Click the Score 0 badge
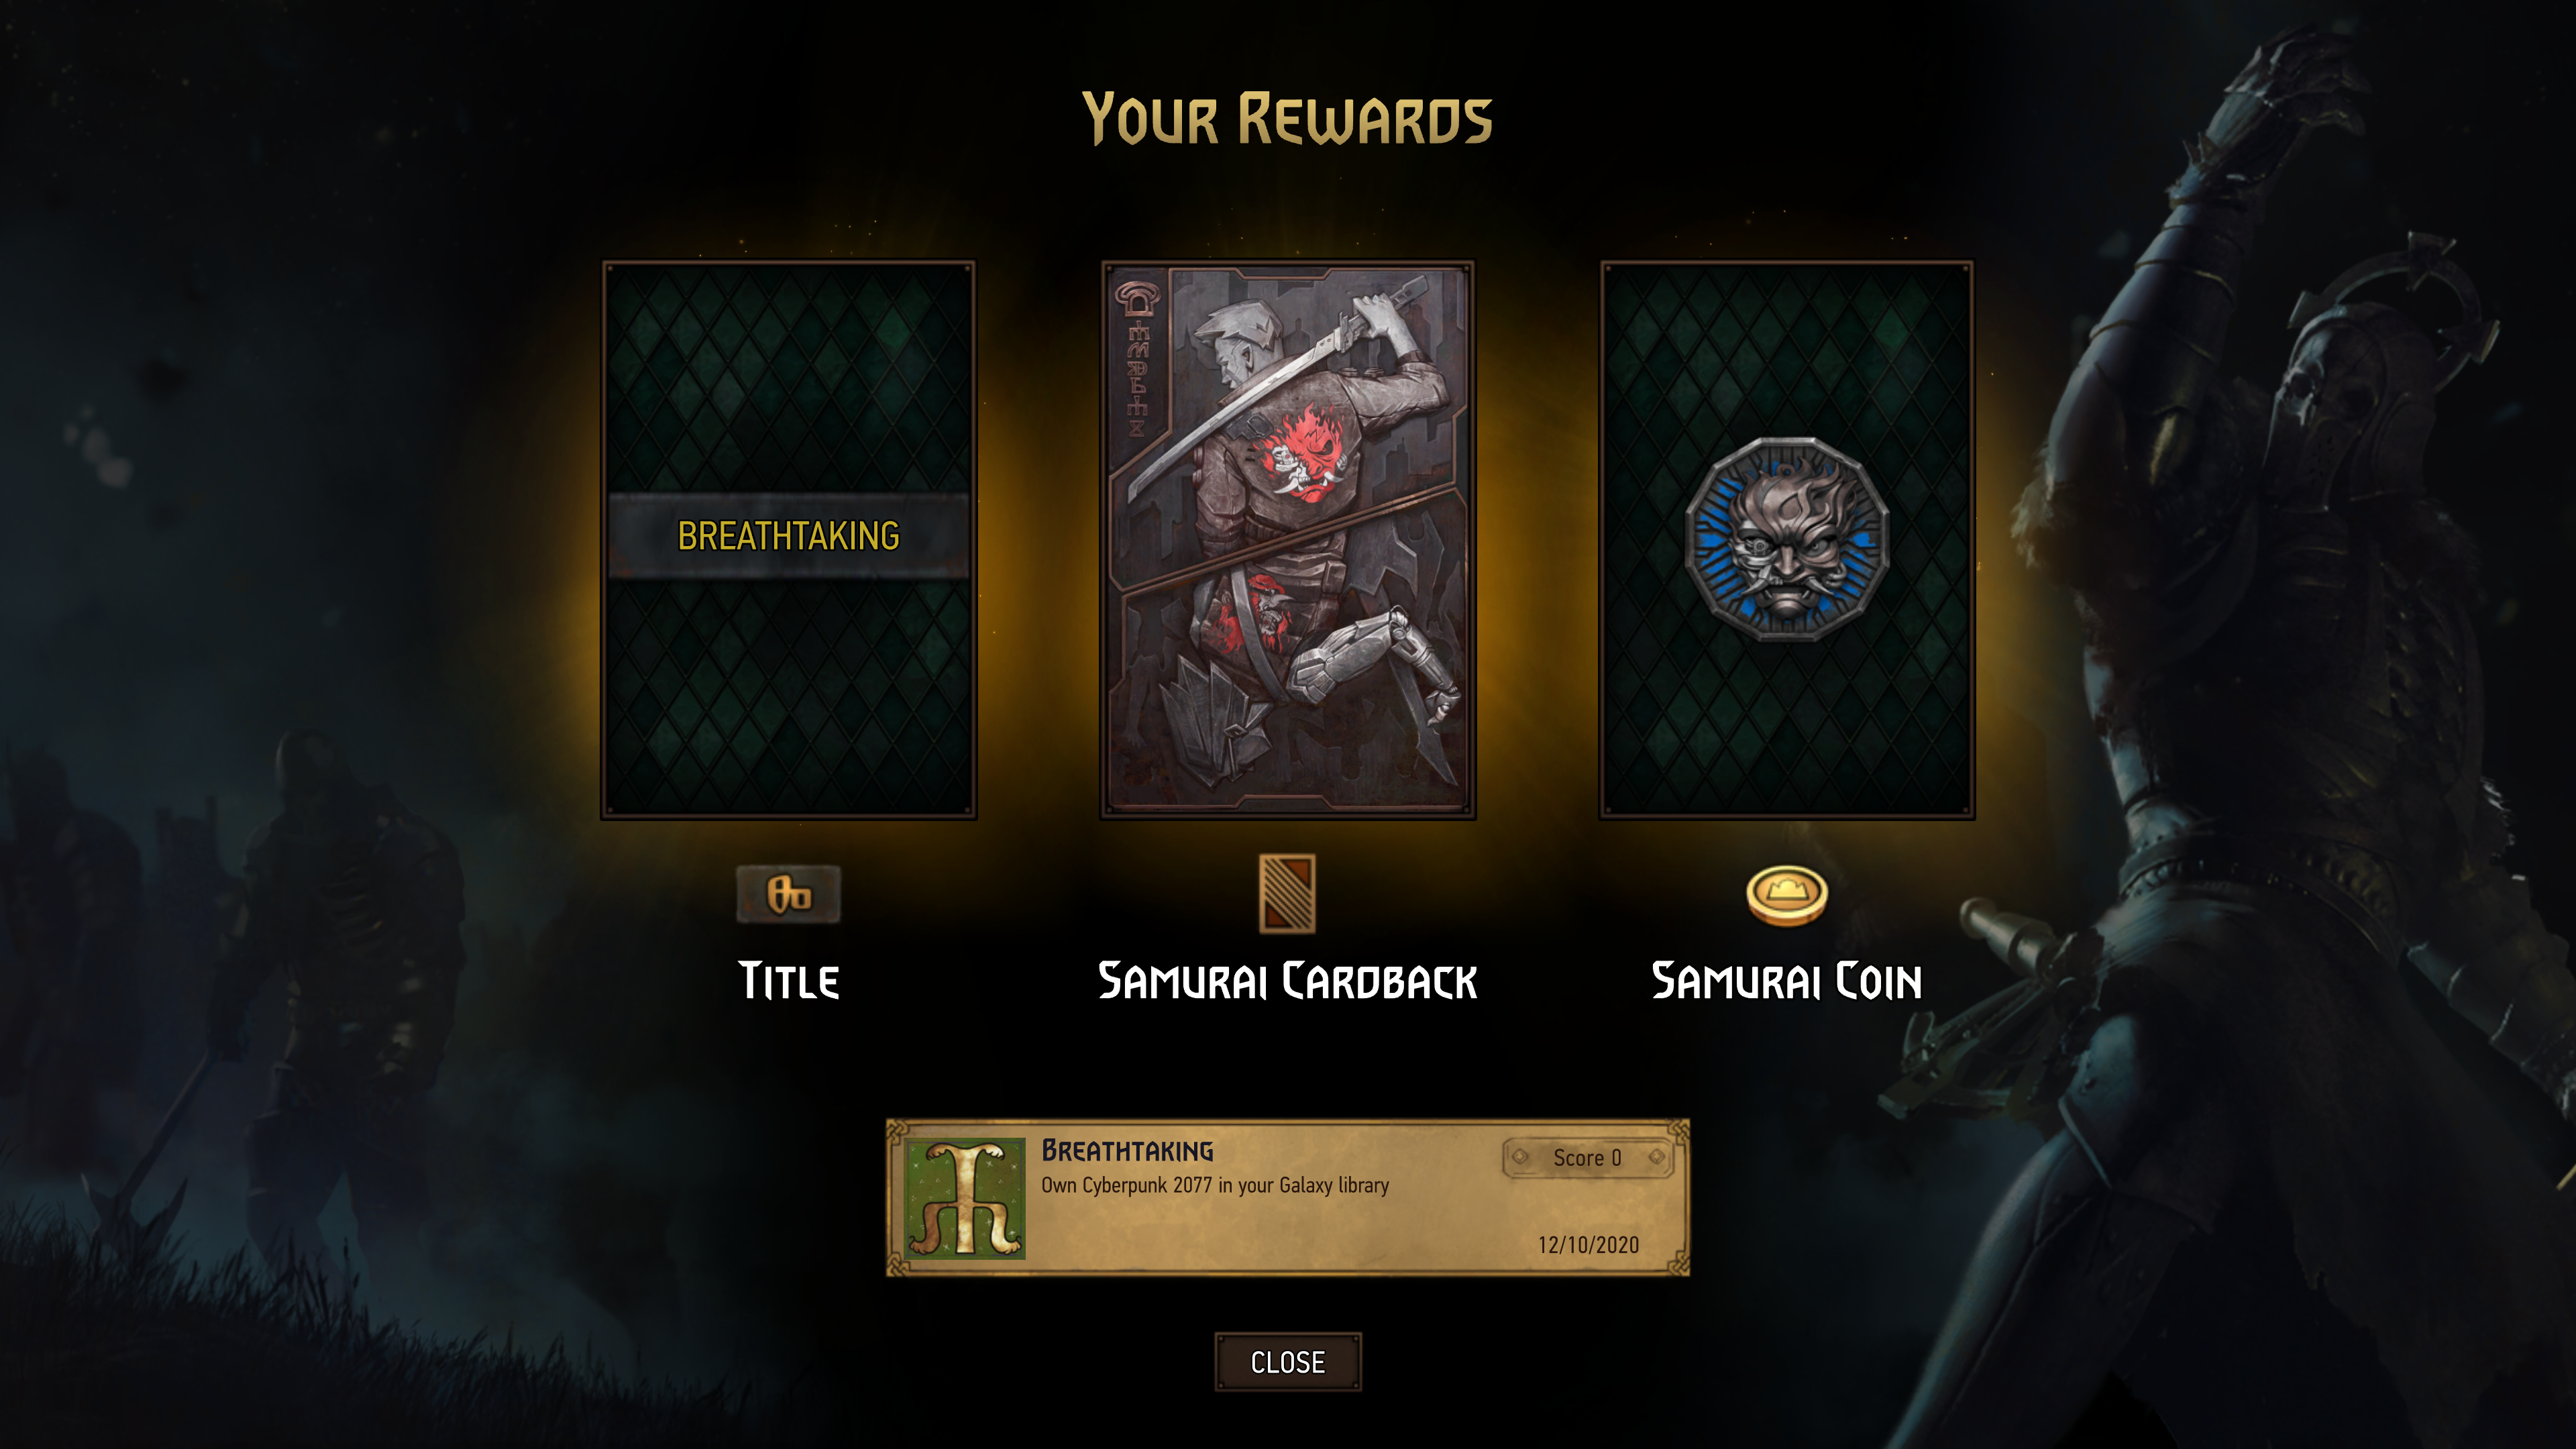The height and width of the screenshot is (1449, 2576). (1588, 1158)
